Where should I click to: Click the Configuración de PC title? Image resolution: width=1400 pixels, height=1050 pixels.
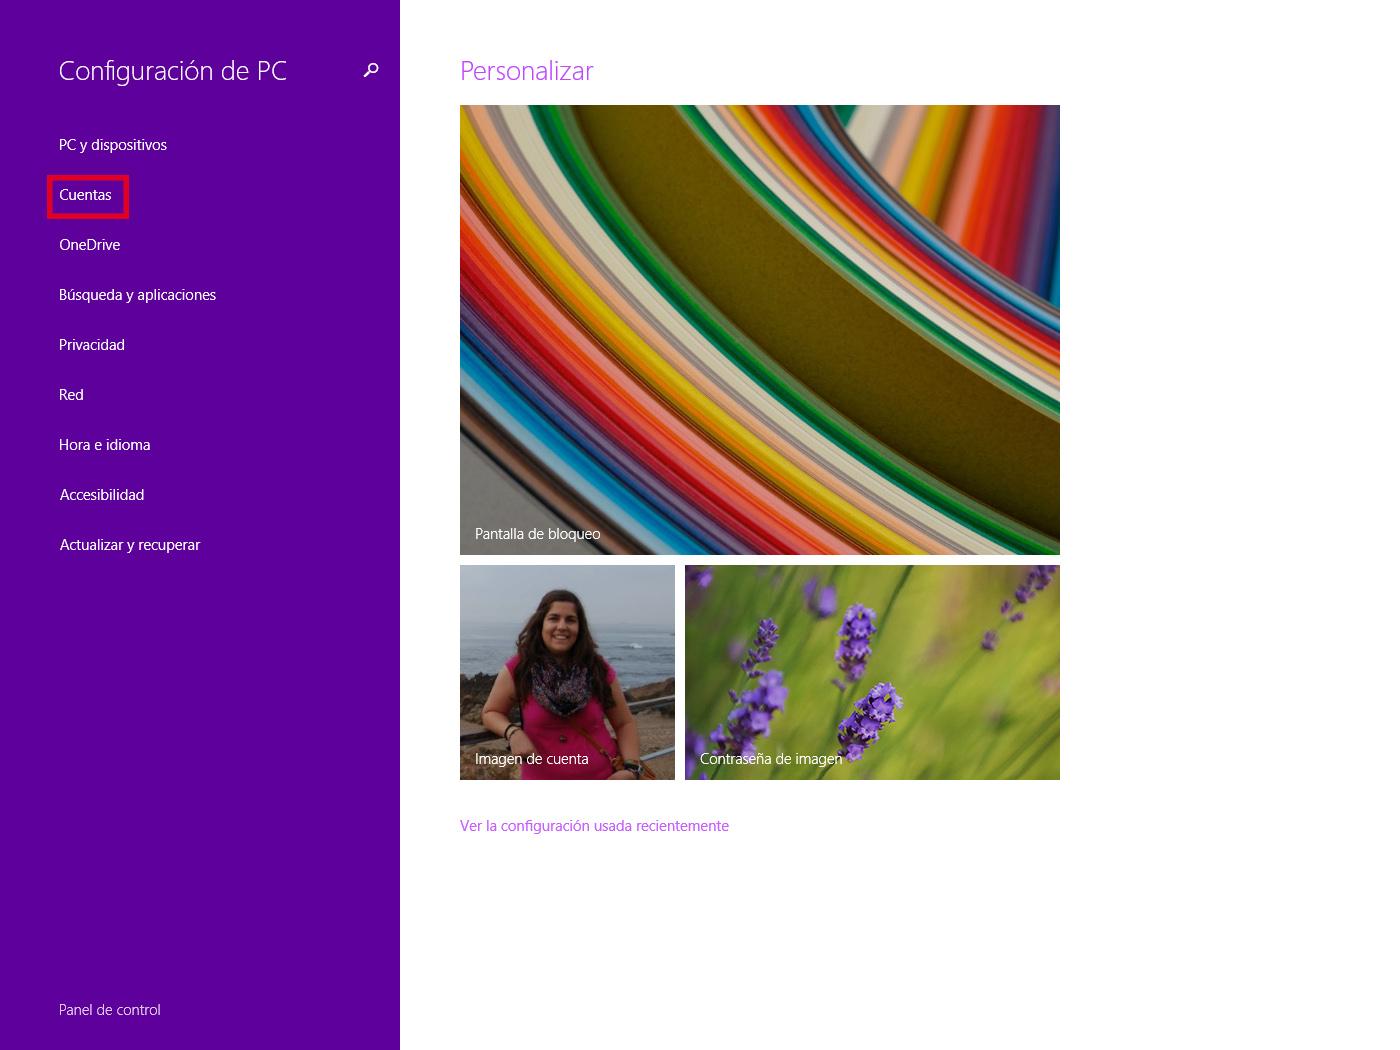[x=173, y=71]
